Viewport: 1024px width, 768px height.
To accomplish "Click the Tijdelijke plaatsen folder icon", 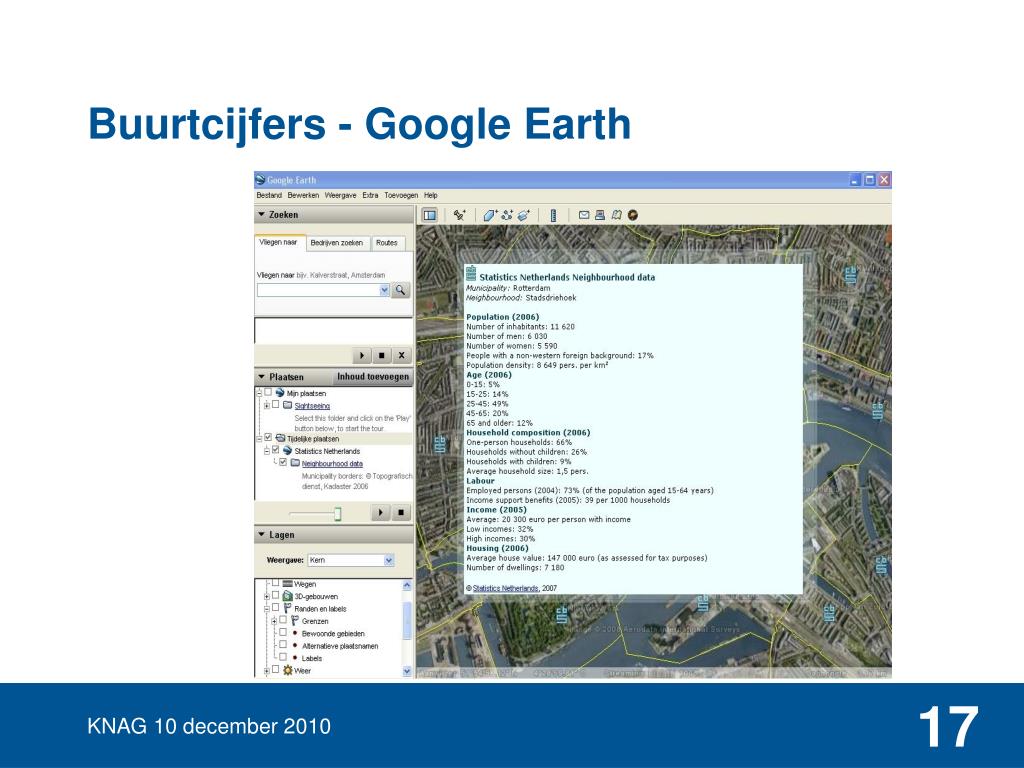I will (280, 438).
